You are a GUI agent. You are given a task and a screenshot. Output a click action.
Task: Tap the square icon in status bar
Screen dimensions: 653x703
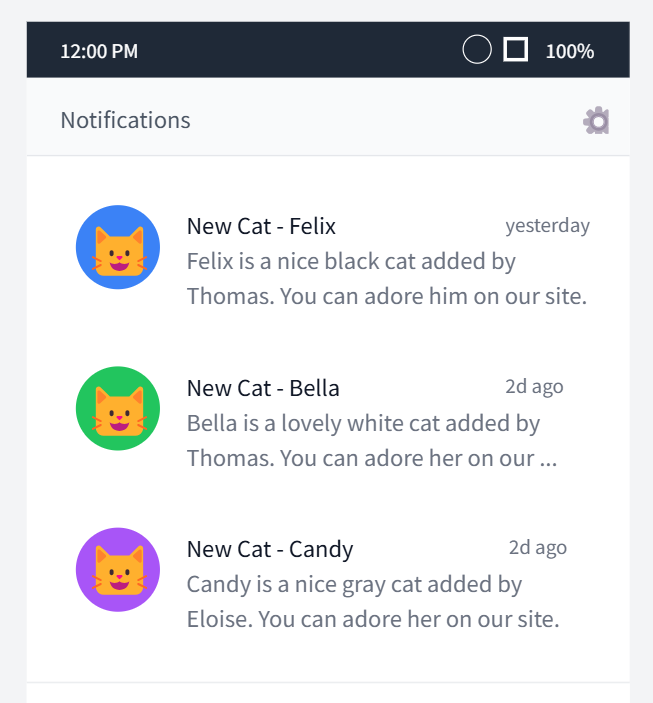pyautogui.click(x=515, y=49)
